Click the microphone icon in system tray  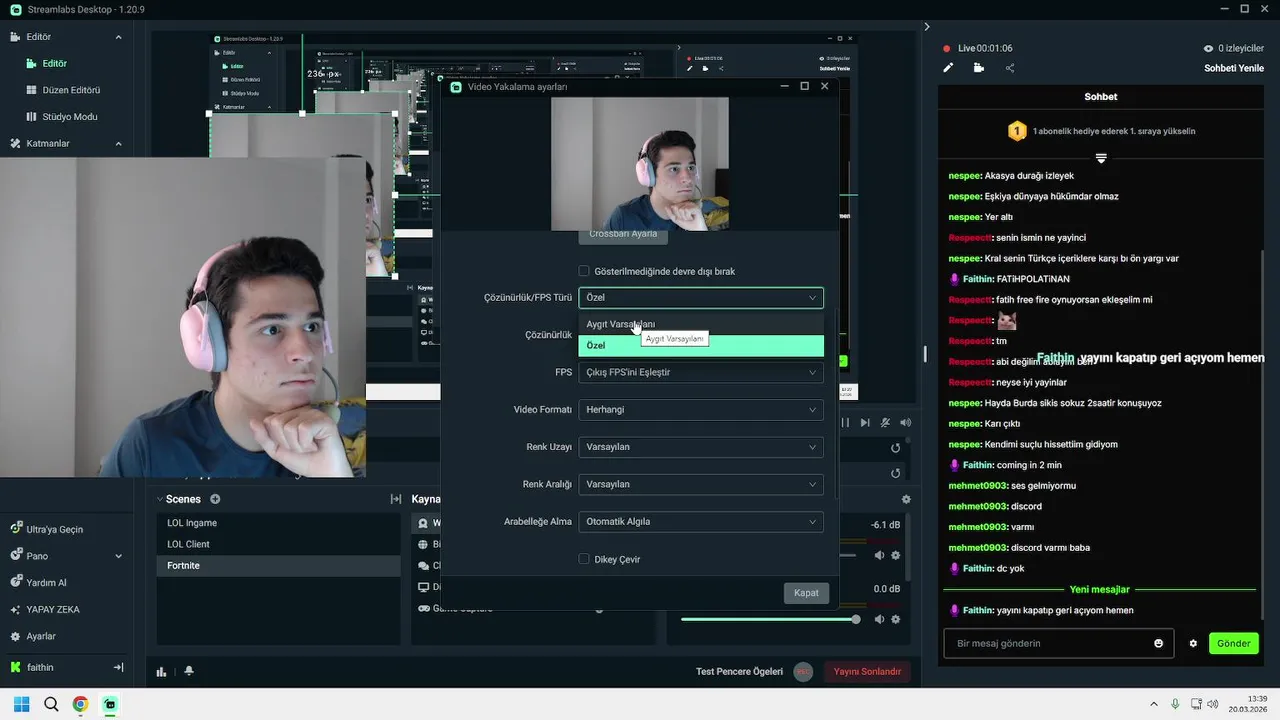[1175, 704]
